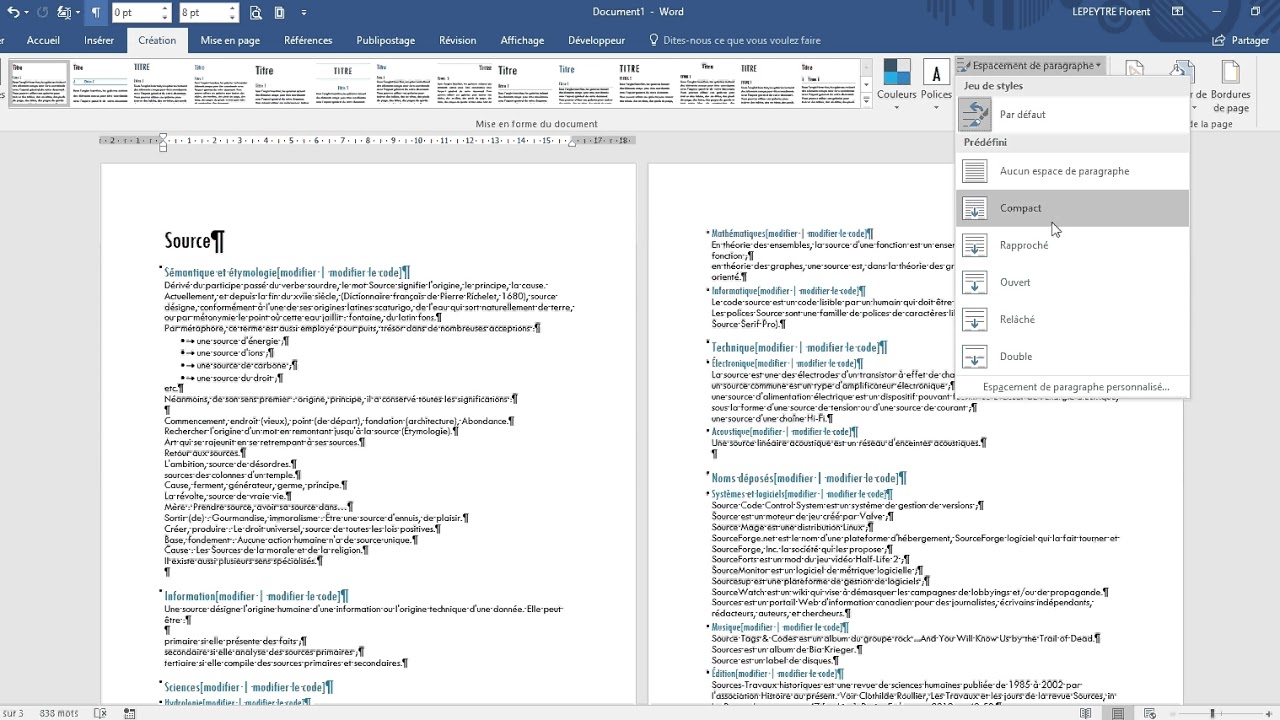Open Customize Quick Access Toolbar dropdown
Viewport: 1280px width, 720px height.
(x=303, y=12)
